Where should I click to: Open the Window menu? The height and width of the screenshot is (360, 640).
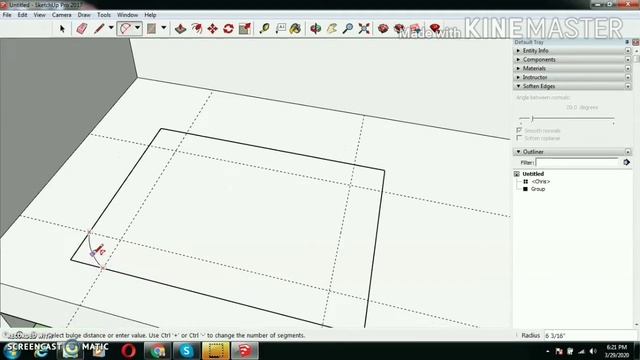pyautogui.click(x=127, y=15)
